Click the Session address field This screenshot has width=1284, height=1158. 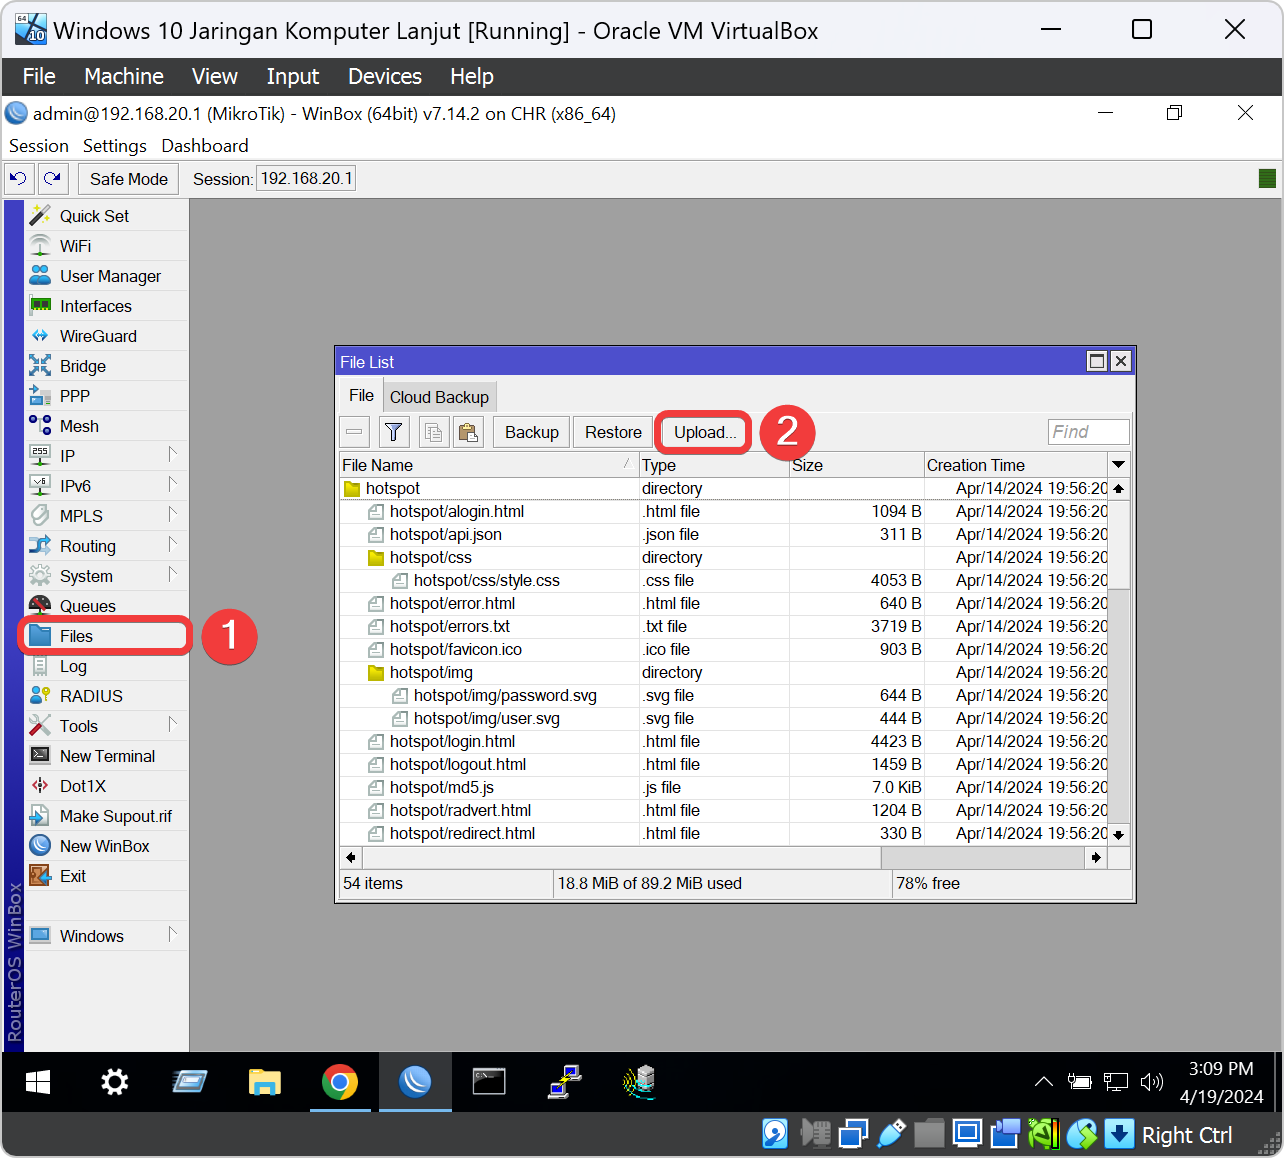[306, 179]
